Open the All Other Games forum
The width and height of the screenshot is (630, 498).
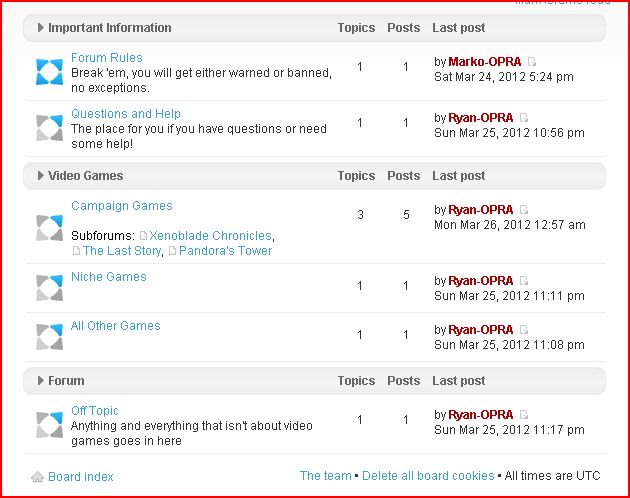coord(116,326)
